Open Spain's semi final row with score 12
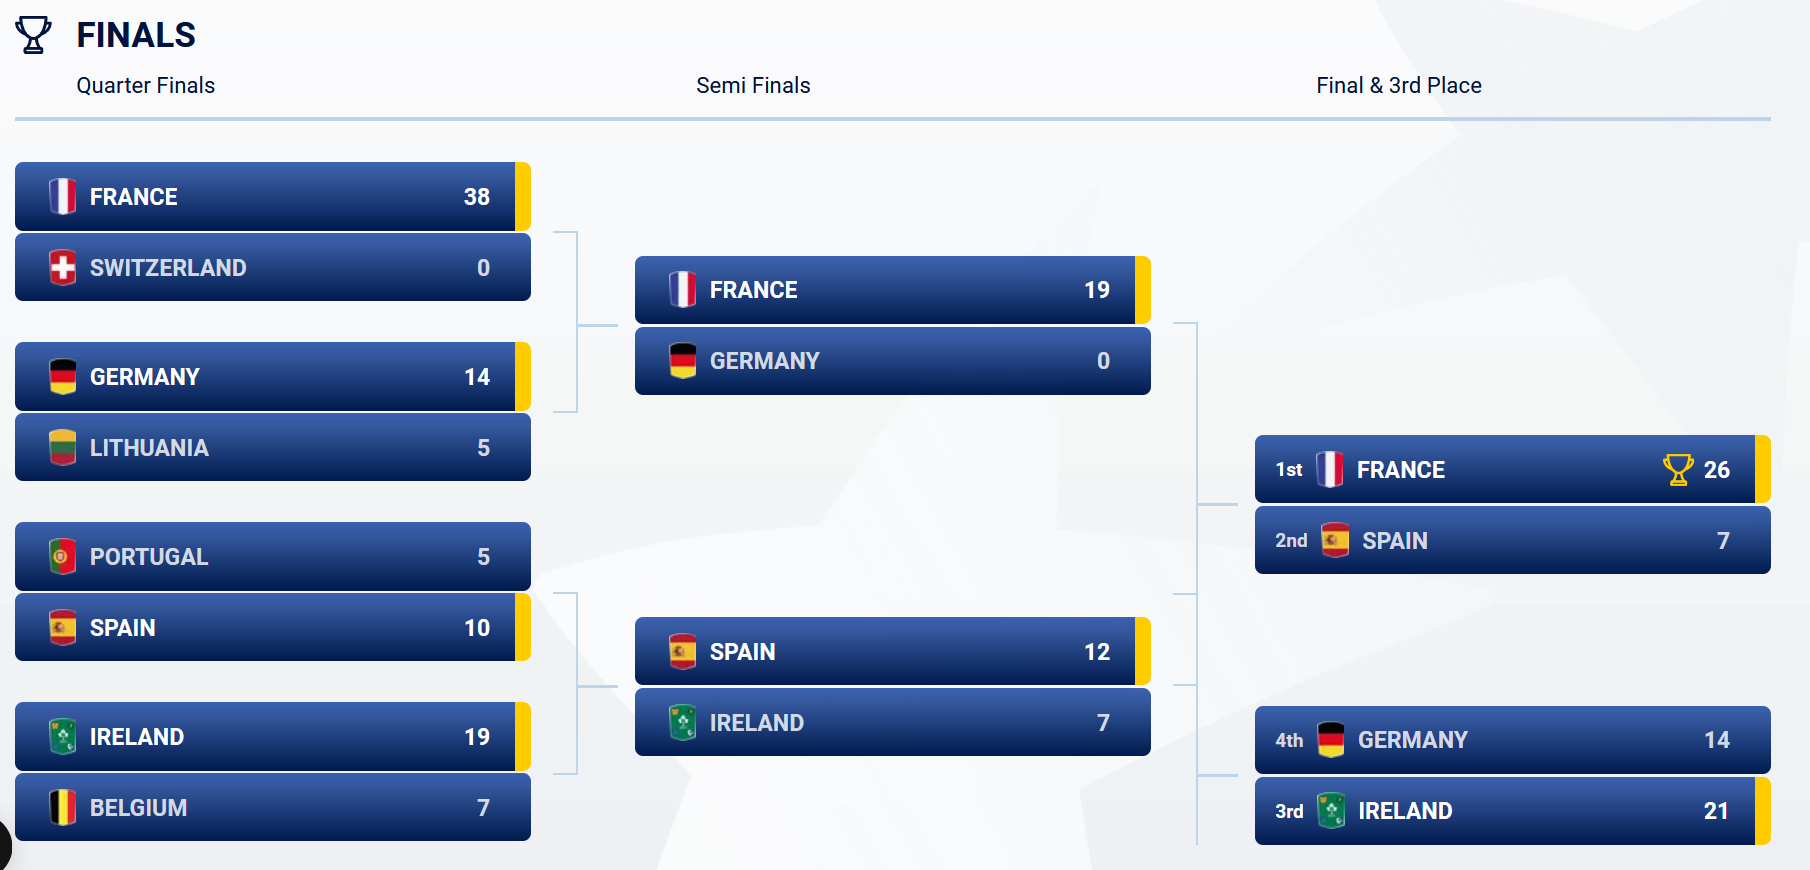The image size is (1810, 870). coord(890,651)
